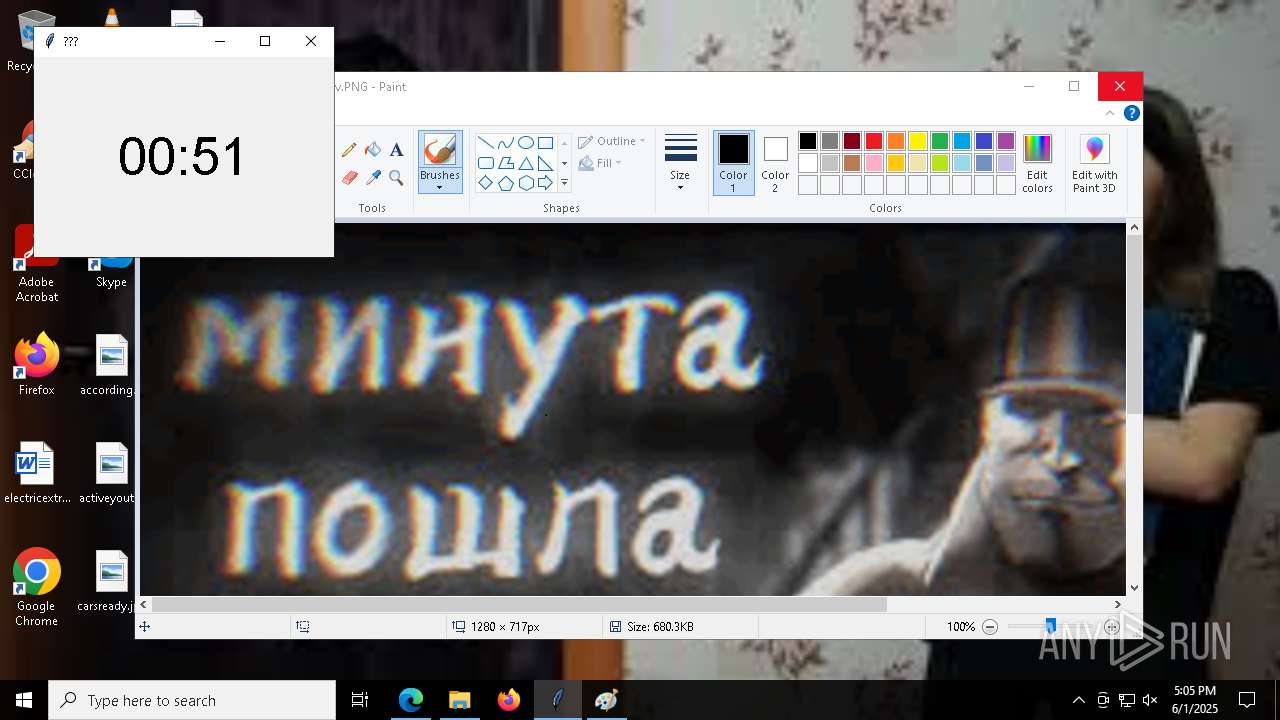Pick the red palette swatch

874,141
